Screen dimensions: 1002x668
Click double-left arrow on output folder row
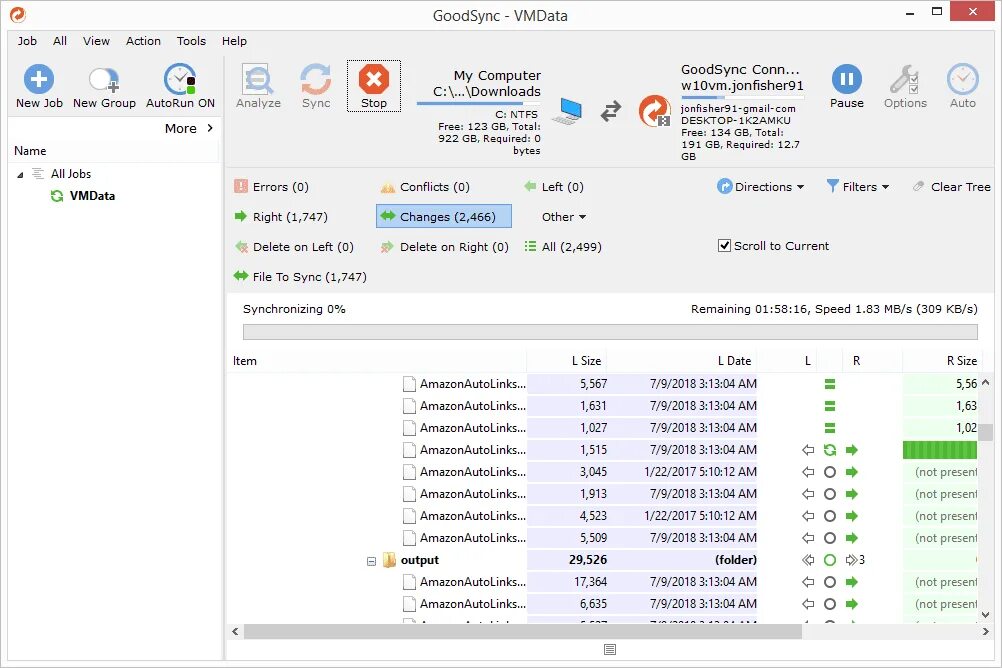click(808, 560)
